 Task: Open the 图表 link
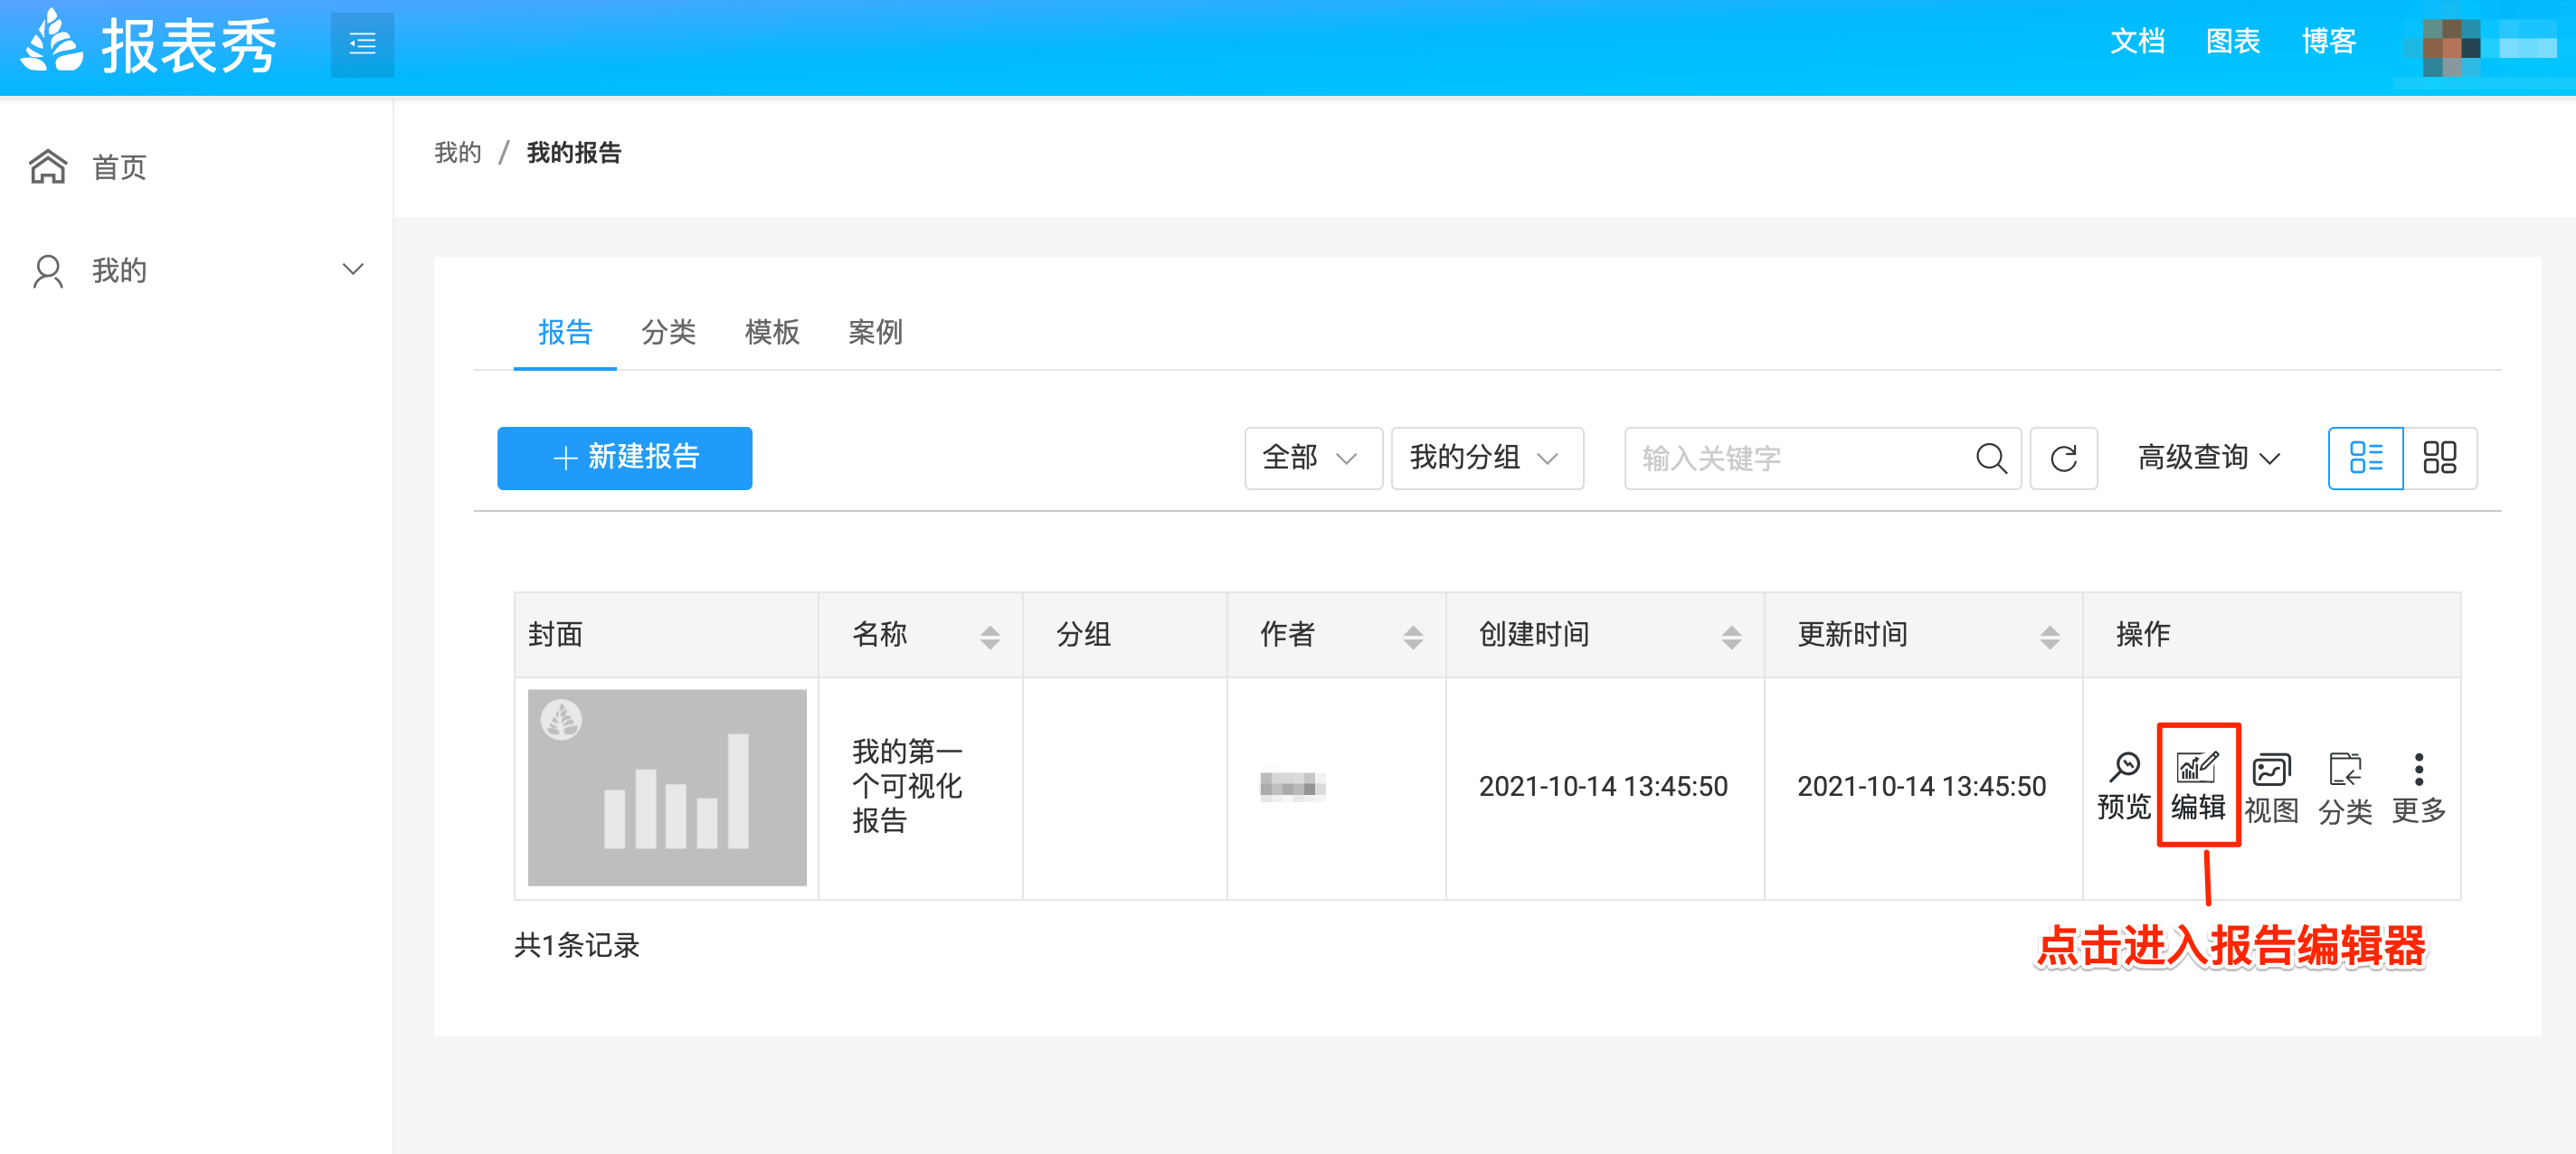point(2233,42)
